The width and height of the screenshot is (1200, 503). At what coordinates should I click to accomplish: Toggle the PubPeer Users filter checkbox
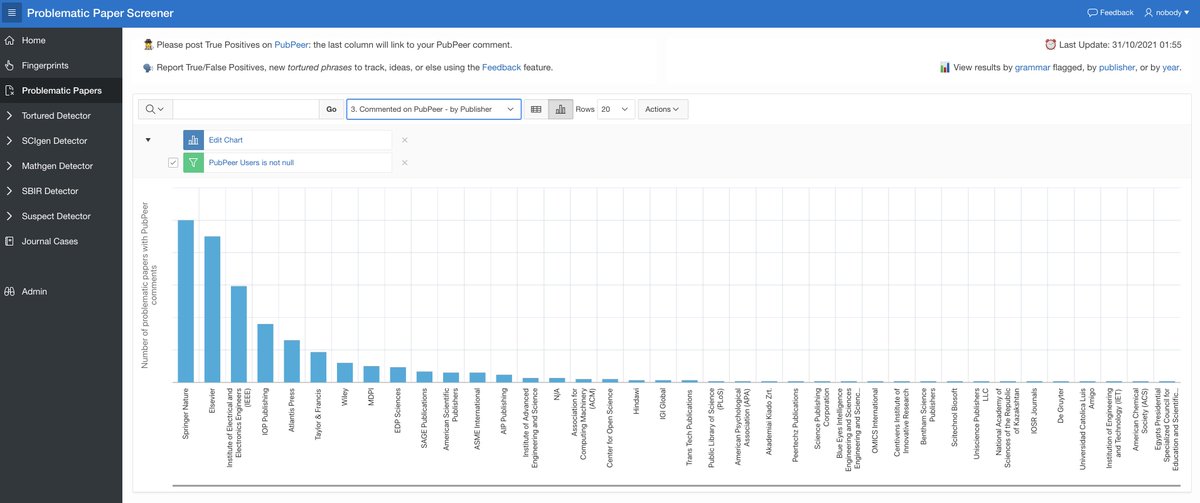point(173,162)
